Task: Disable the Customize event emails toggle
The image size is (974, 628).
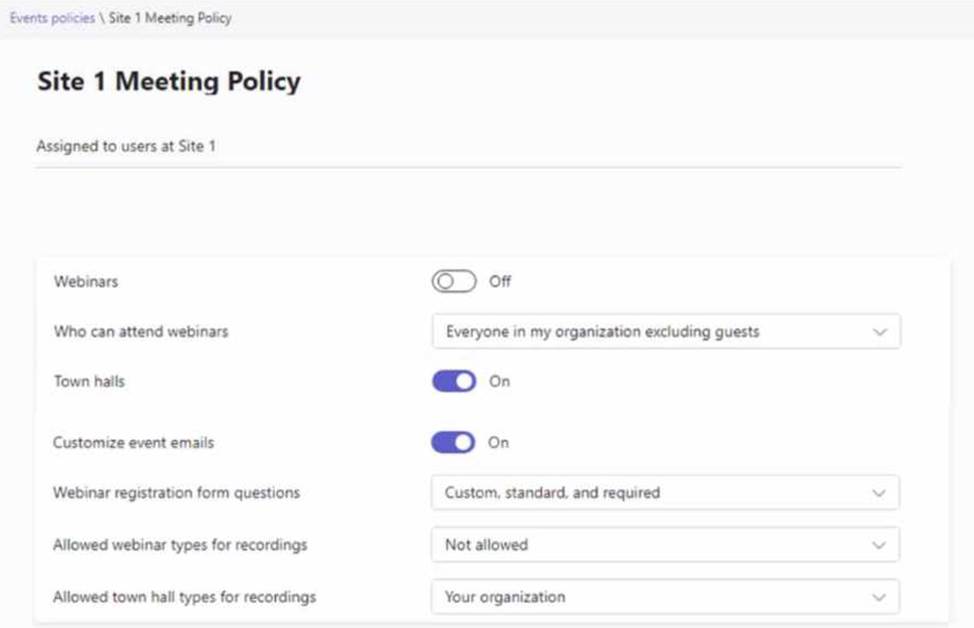Action: pos(454,442)
